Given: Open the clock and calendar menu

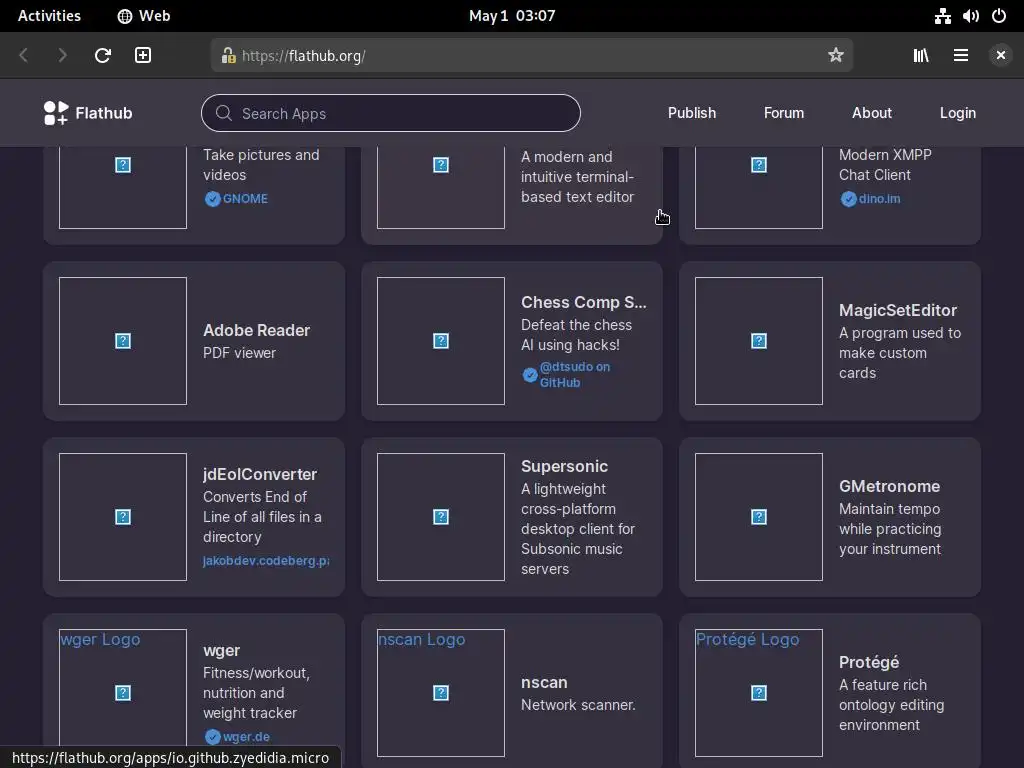Looking at the screenshot, I should 512,16.
